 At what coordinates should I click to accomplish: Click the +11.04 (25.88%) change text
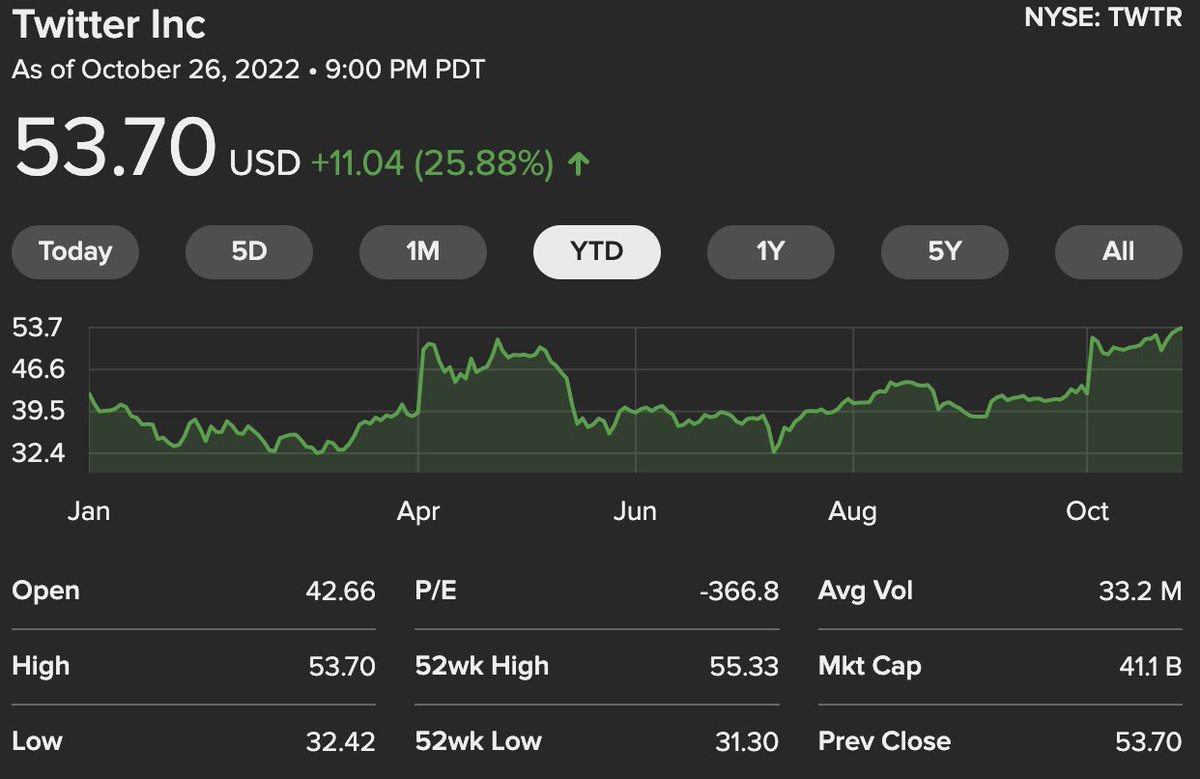pos(432,164)
